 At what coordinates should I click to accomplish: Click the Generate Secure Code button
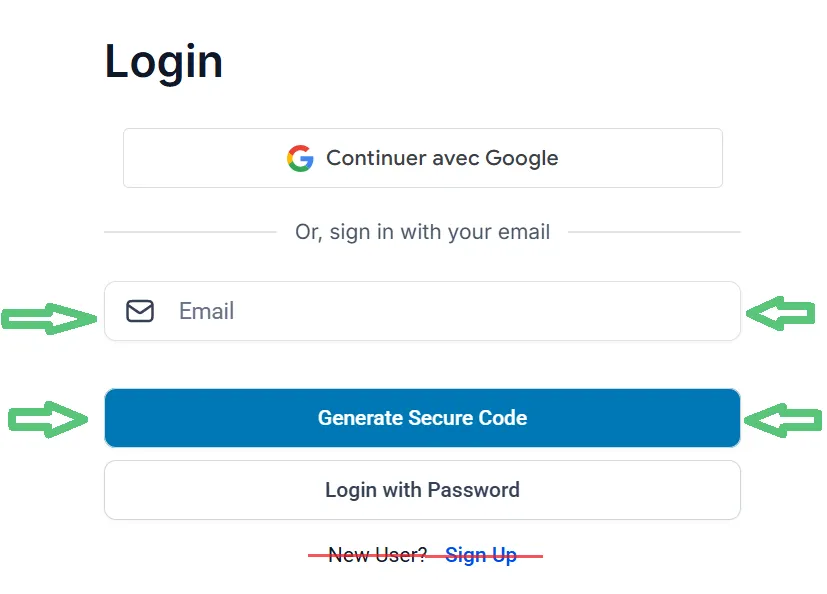pyautogui.click(x=422, y=418)
